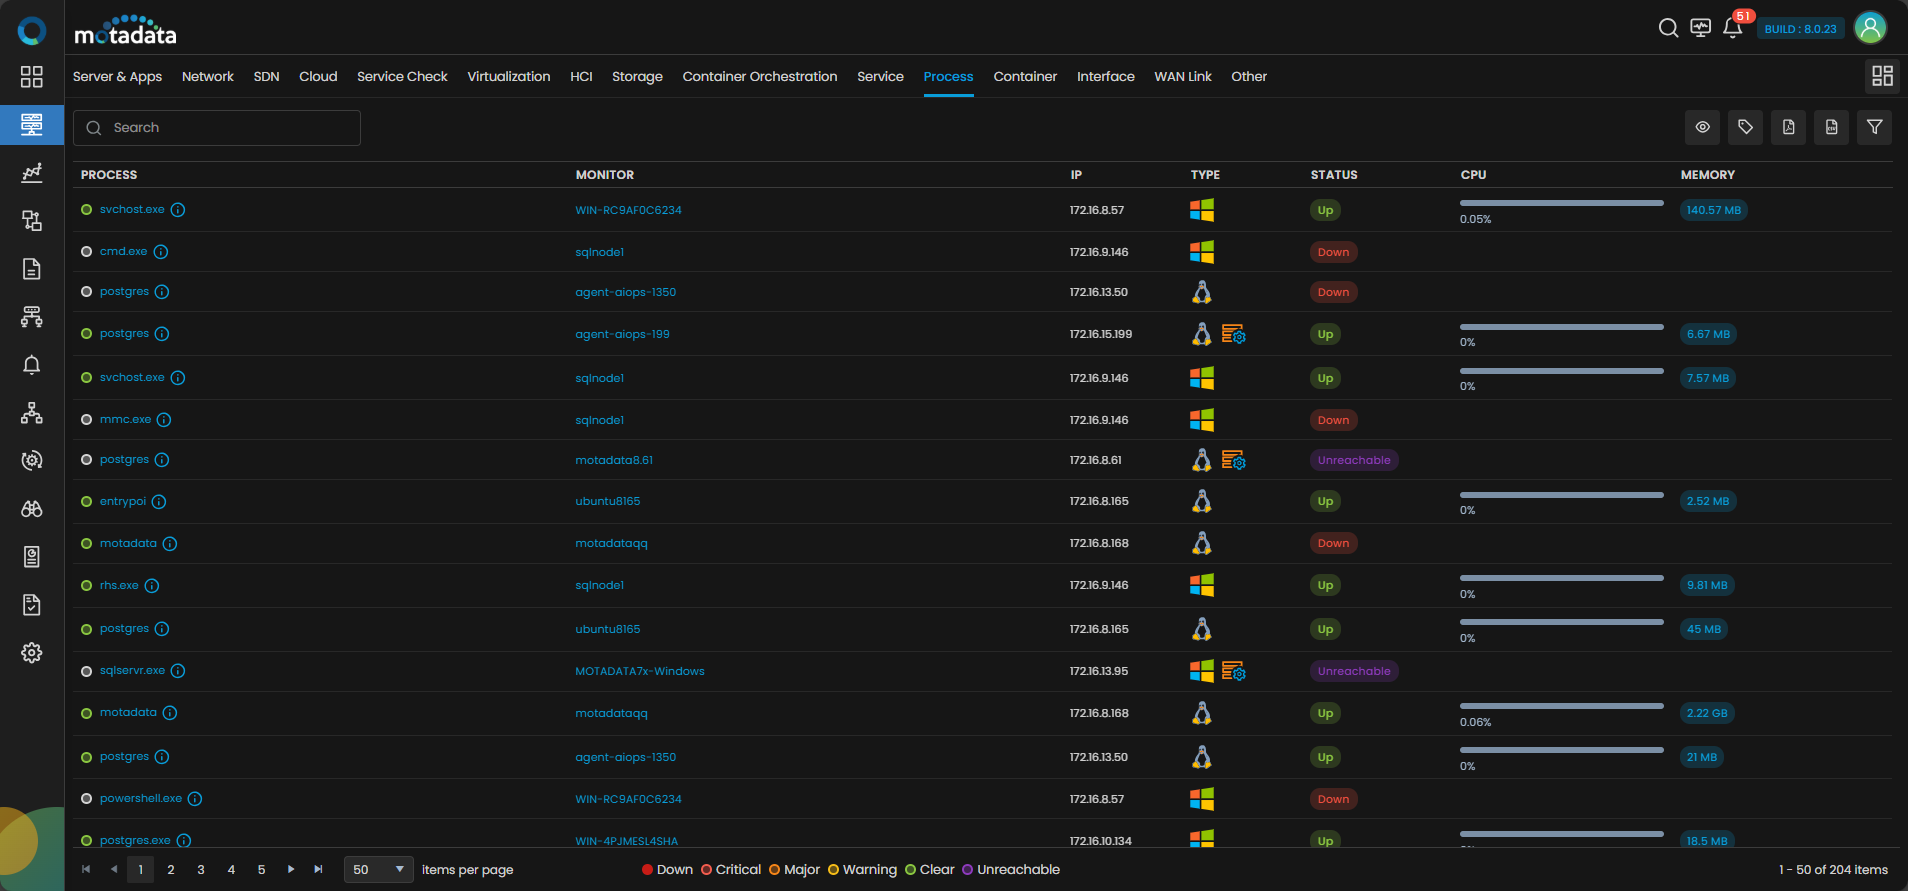Toggle the eye visibility button in toolbar
1908x891 pixels.
point(1702,127)
